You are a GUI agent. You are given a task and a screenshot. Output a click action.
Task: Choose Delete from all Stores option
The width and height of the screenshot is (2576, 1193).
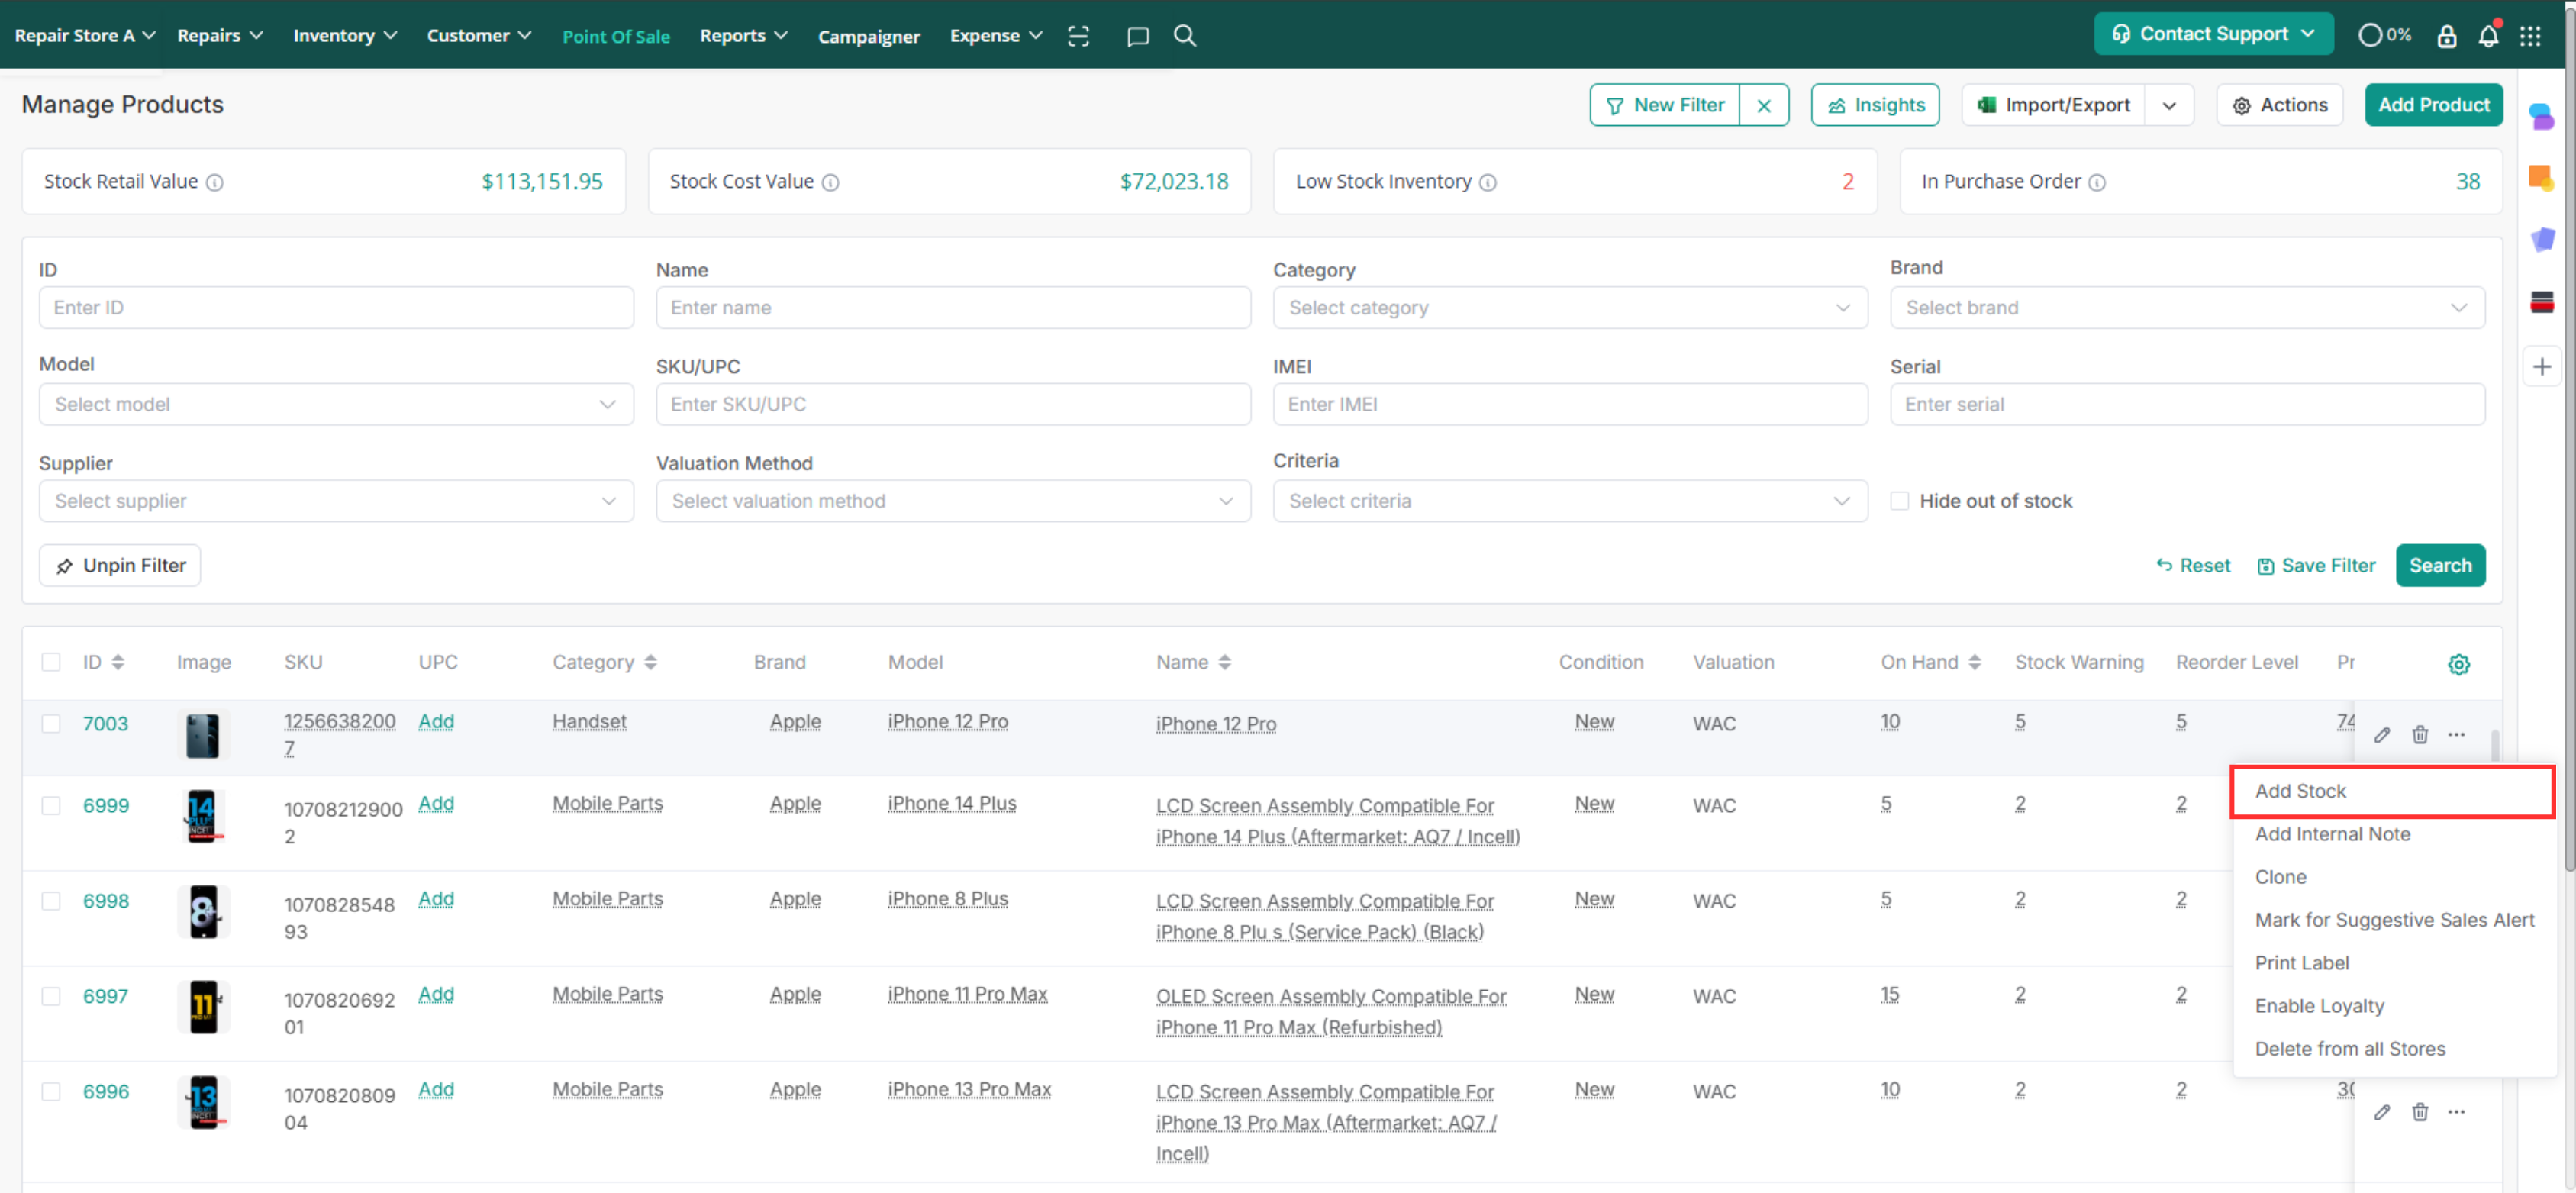(x=2349, y=1049)
